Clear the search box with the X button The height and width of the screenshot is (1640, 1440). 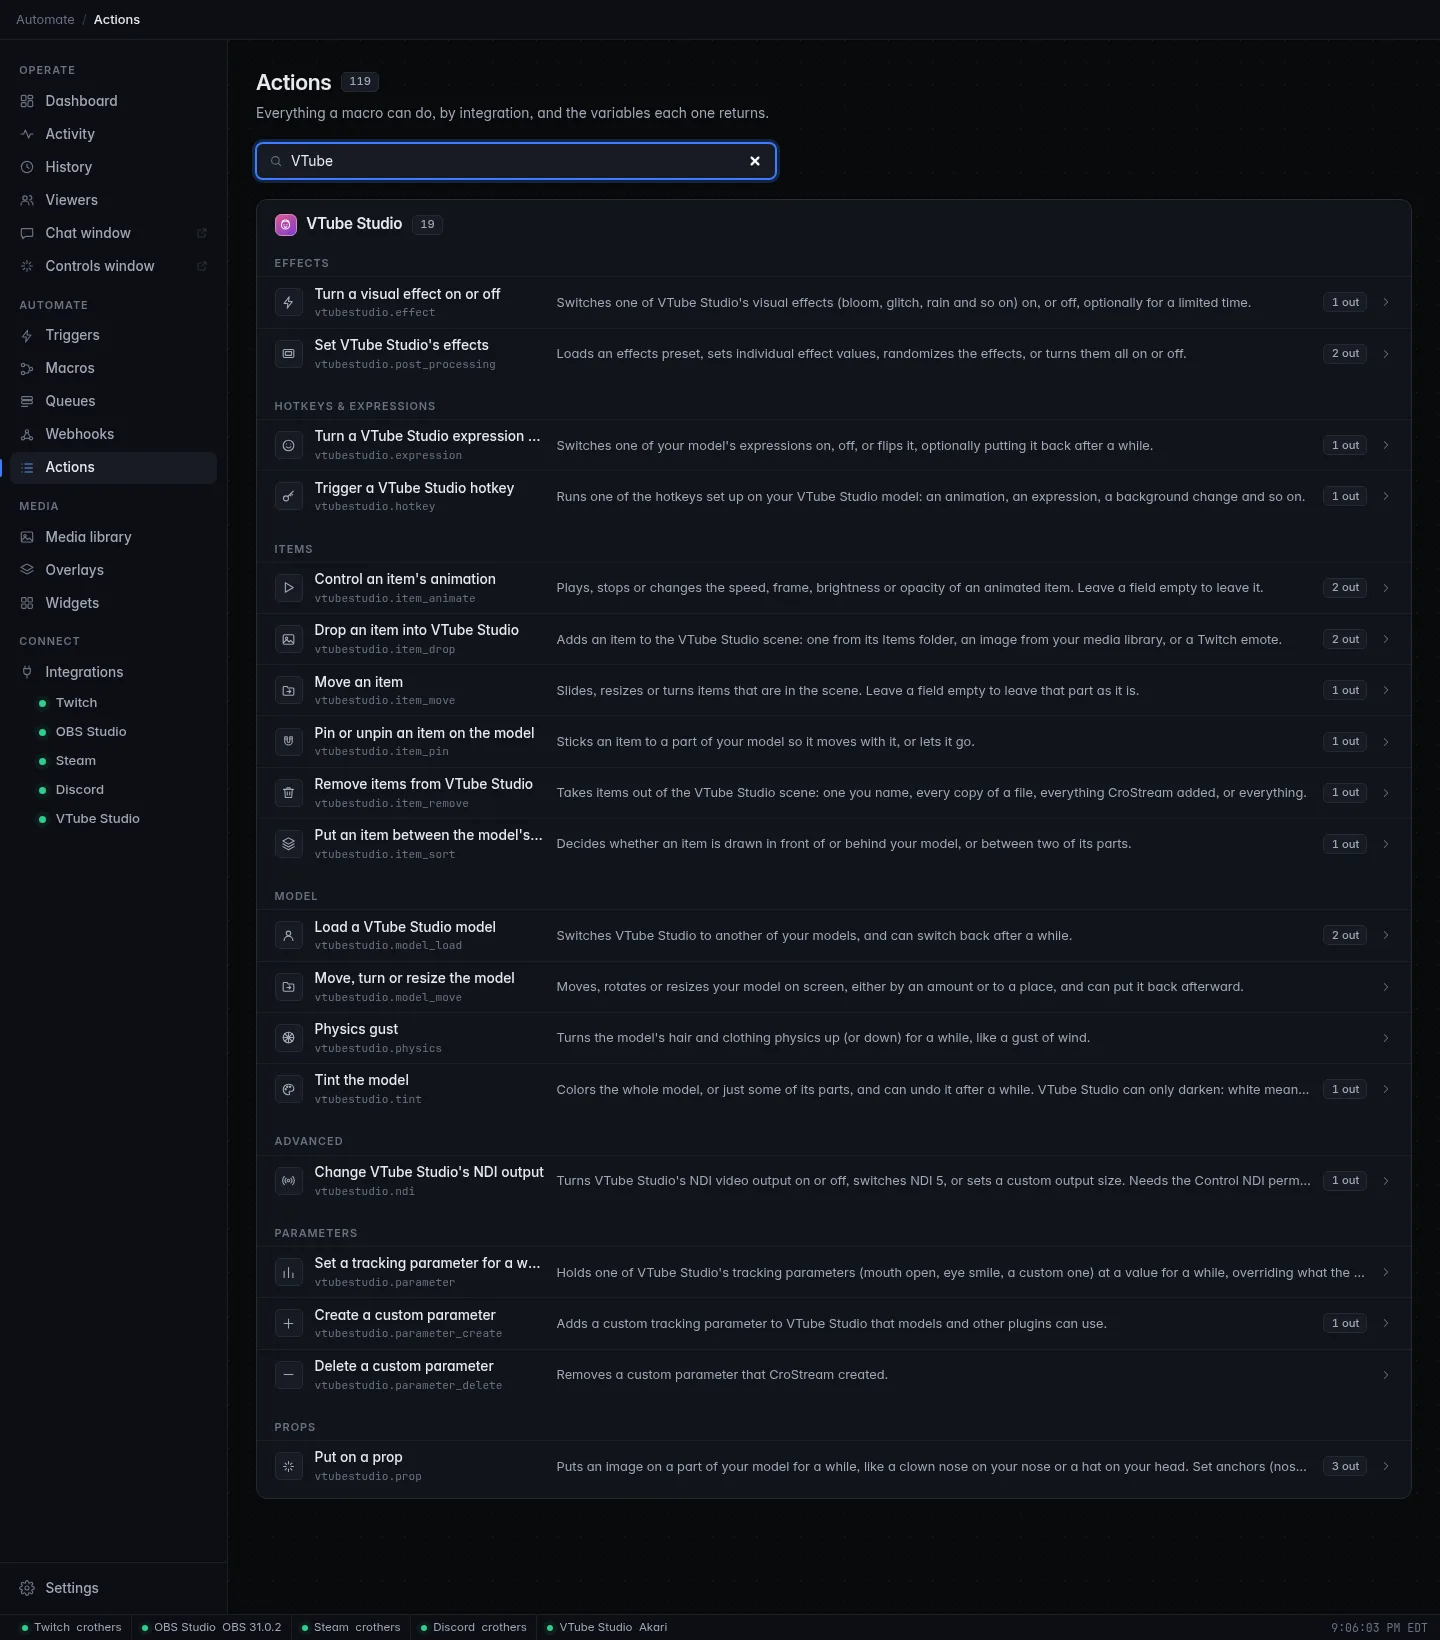pyautogui.click(x=755, y=161)
